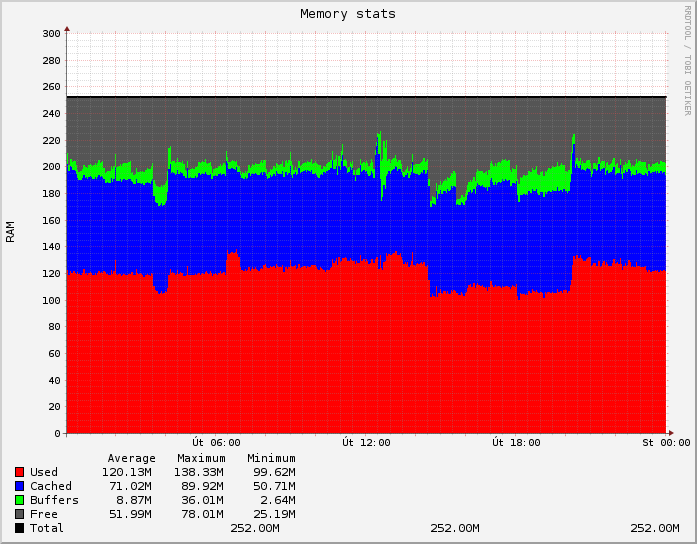Viewport: 697px width, 544px height.
Task: Click the 'Total' legend label
Action: [47, 528]
